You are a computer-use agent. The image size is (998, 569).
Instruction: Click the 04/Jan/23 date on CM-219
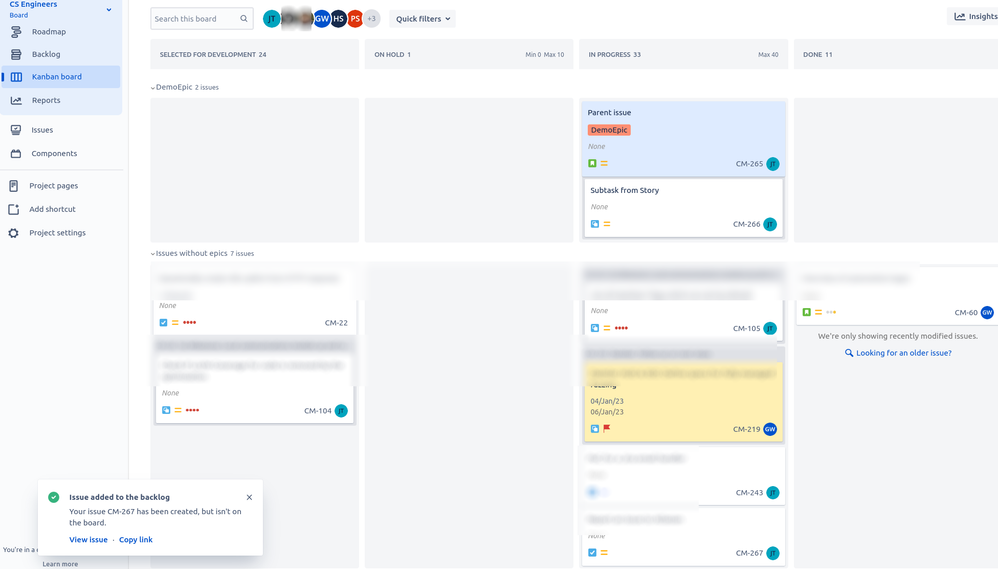click(607, 401)
